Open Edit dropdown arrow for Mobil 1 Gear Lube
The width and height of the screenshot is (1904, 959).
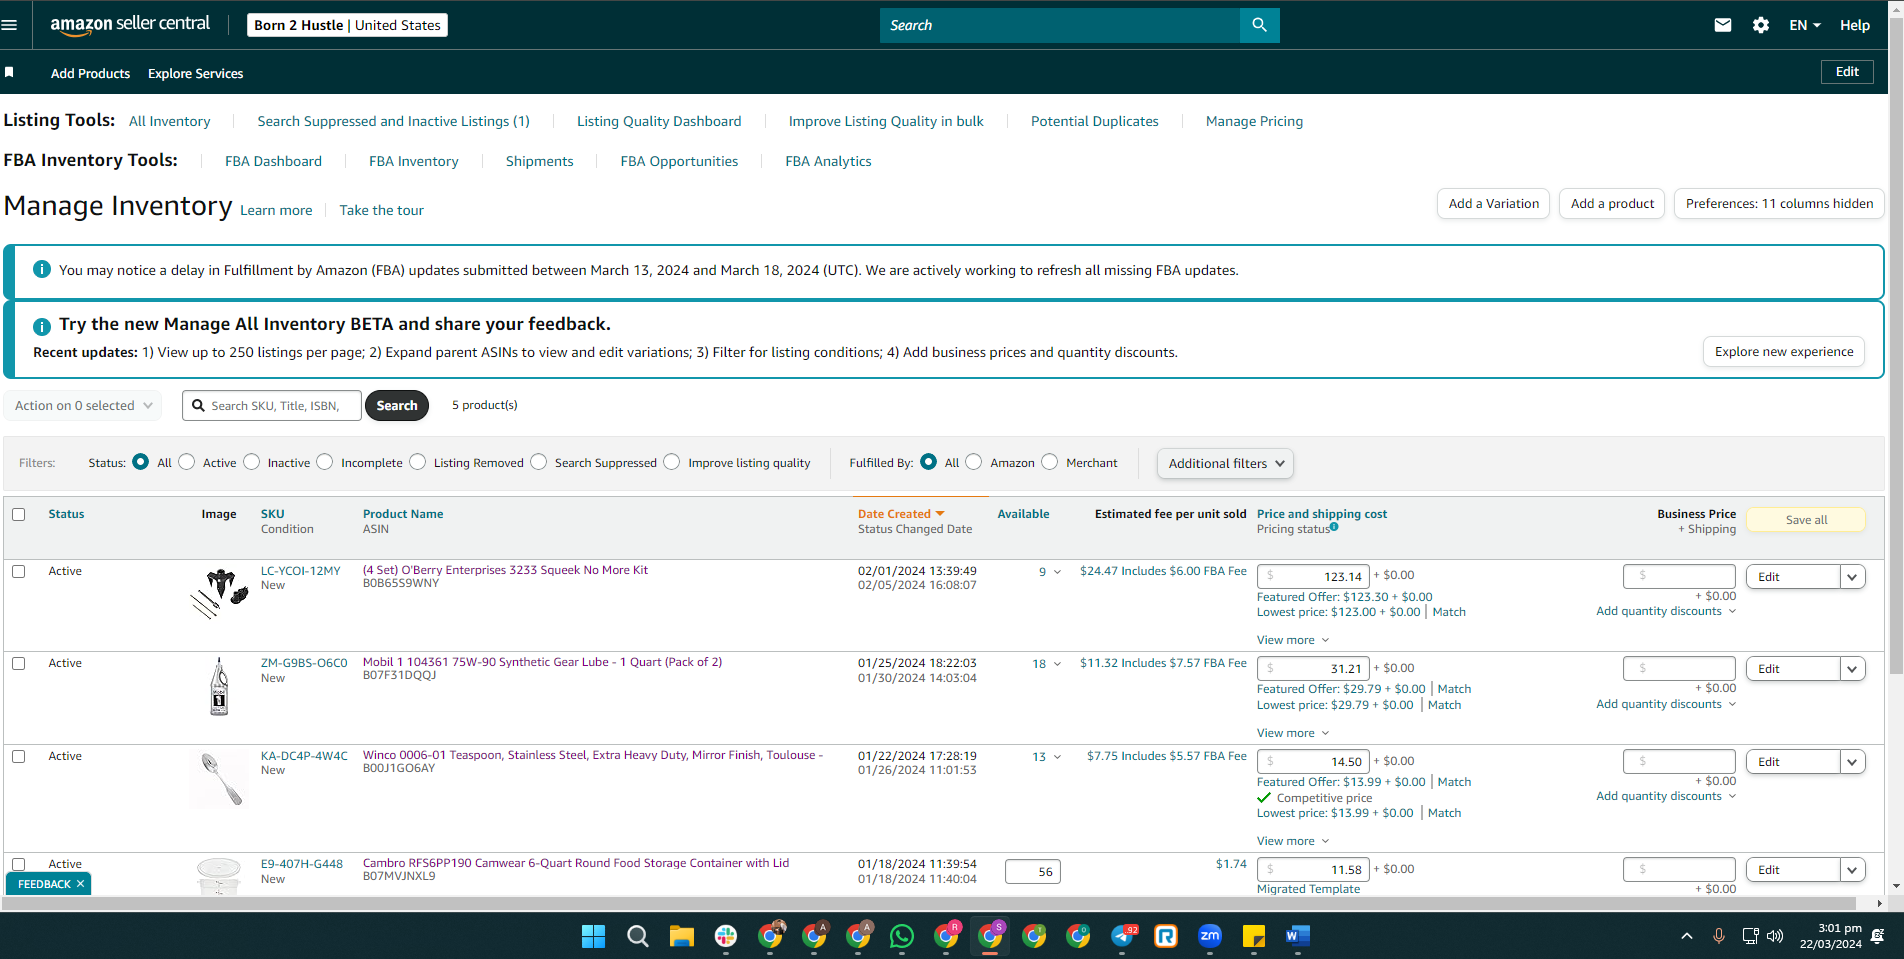[x=1852, y=669]
